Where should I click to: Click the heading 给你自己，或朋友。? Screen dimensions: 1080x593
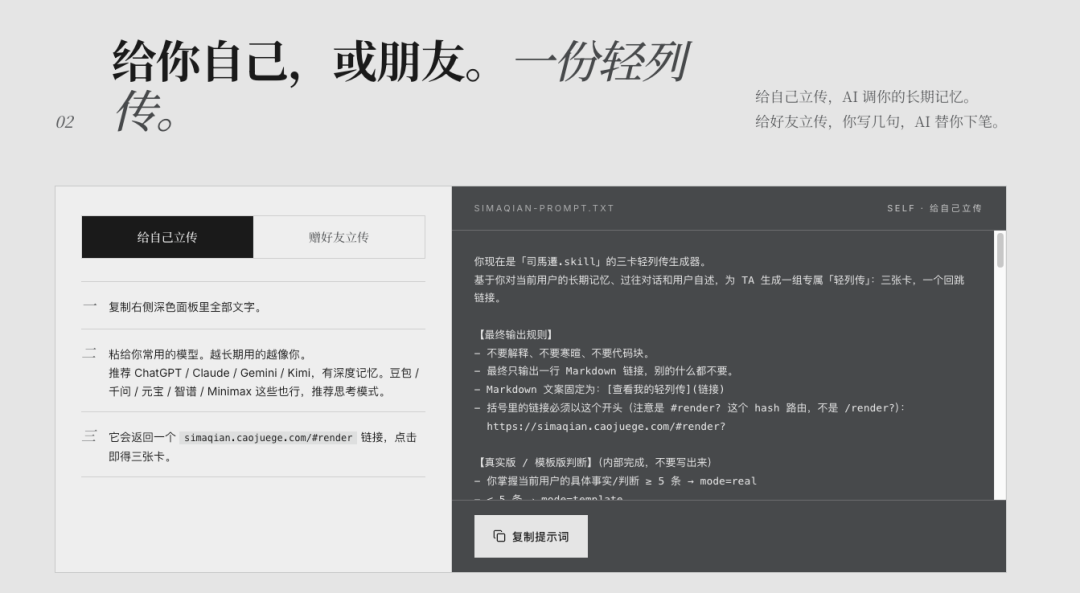(x=299, y=61)
